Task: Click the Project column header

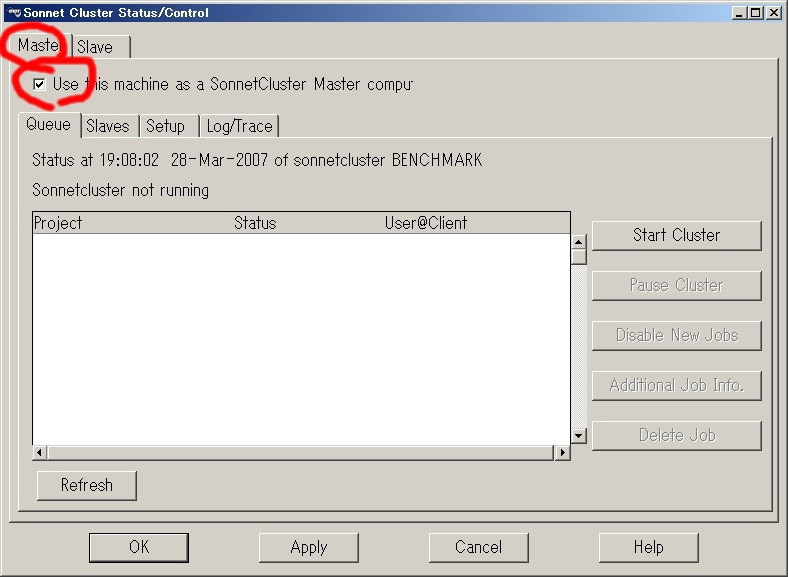Action: pyautogui.click(x=58, y=223)
